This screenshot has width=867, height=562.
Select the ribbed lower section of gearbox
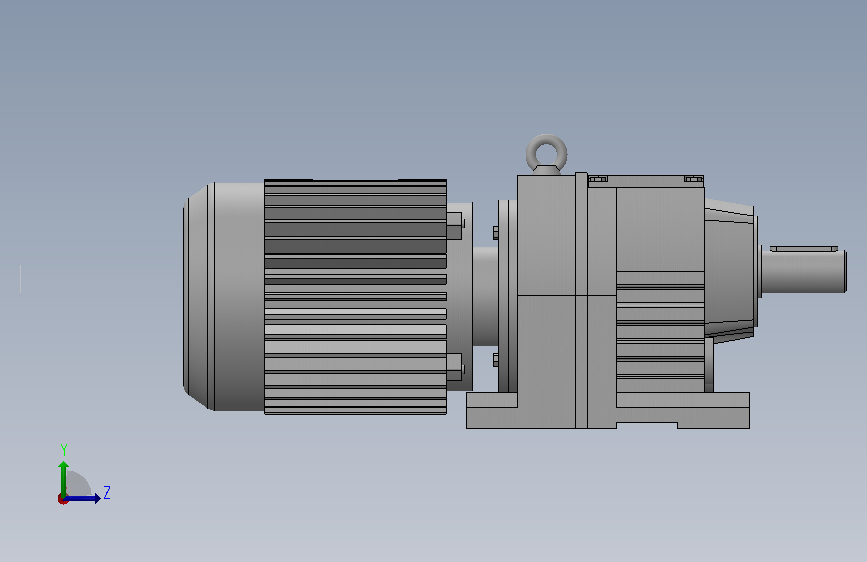click(660, 331)
